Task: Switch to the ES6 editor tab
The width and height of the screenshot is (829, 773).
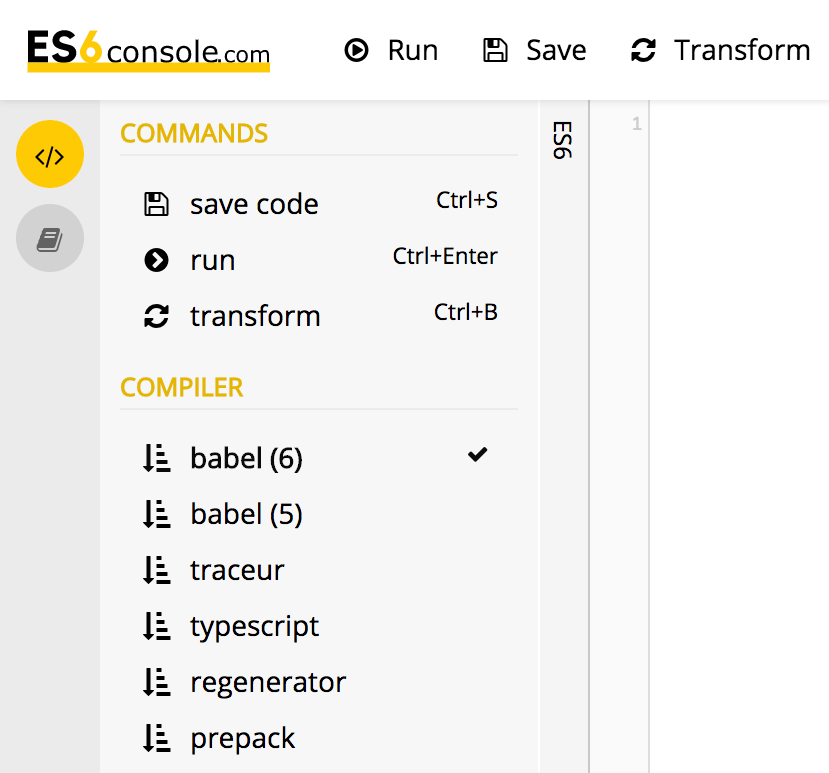Action: [x=563, y=142]
